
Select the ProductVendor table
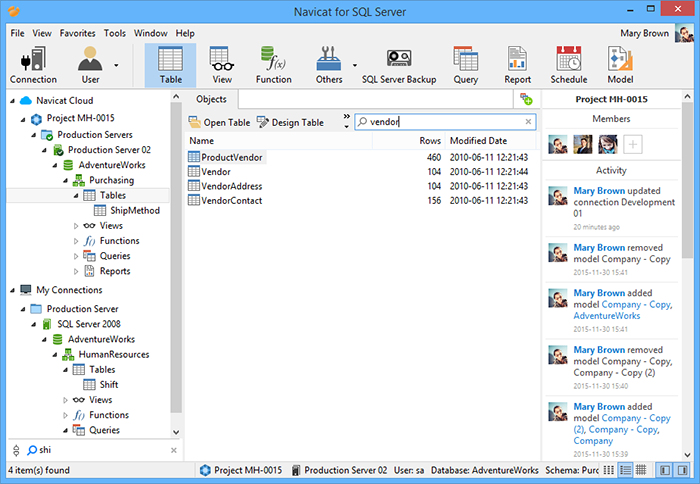[x=226, y=157]
